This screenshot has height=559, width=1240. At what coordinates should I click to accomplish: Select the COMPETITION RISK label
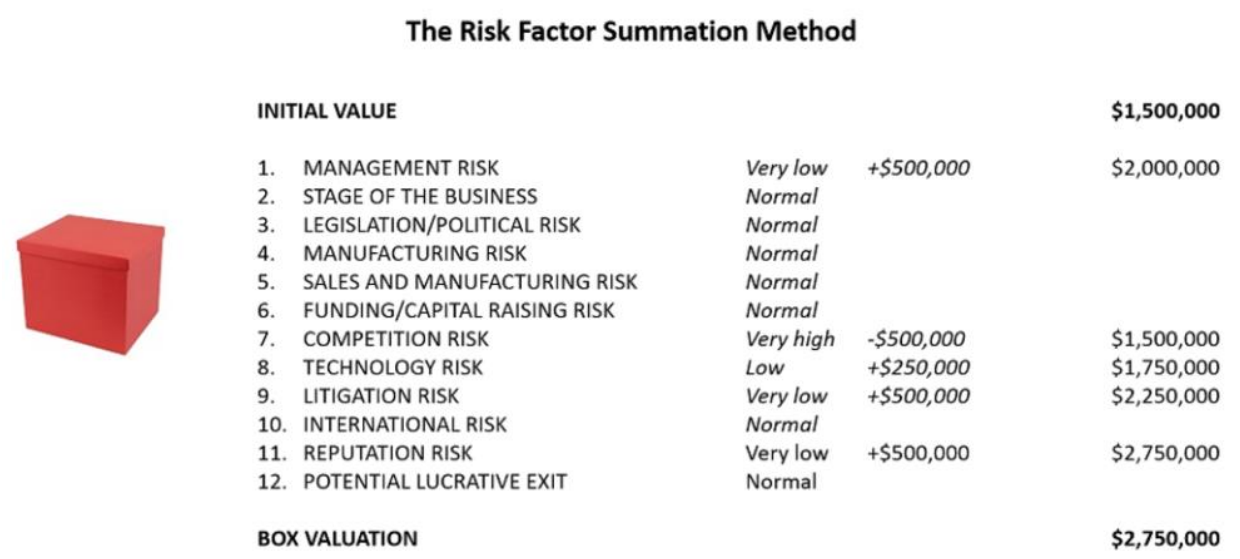coord(396,339)
